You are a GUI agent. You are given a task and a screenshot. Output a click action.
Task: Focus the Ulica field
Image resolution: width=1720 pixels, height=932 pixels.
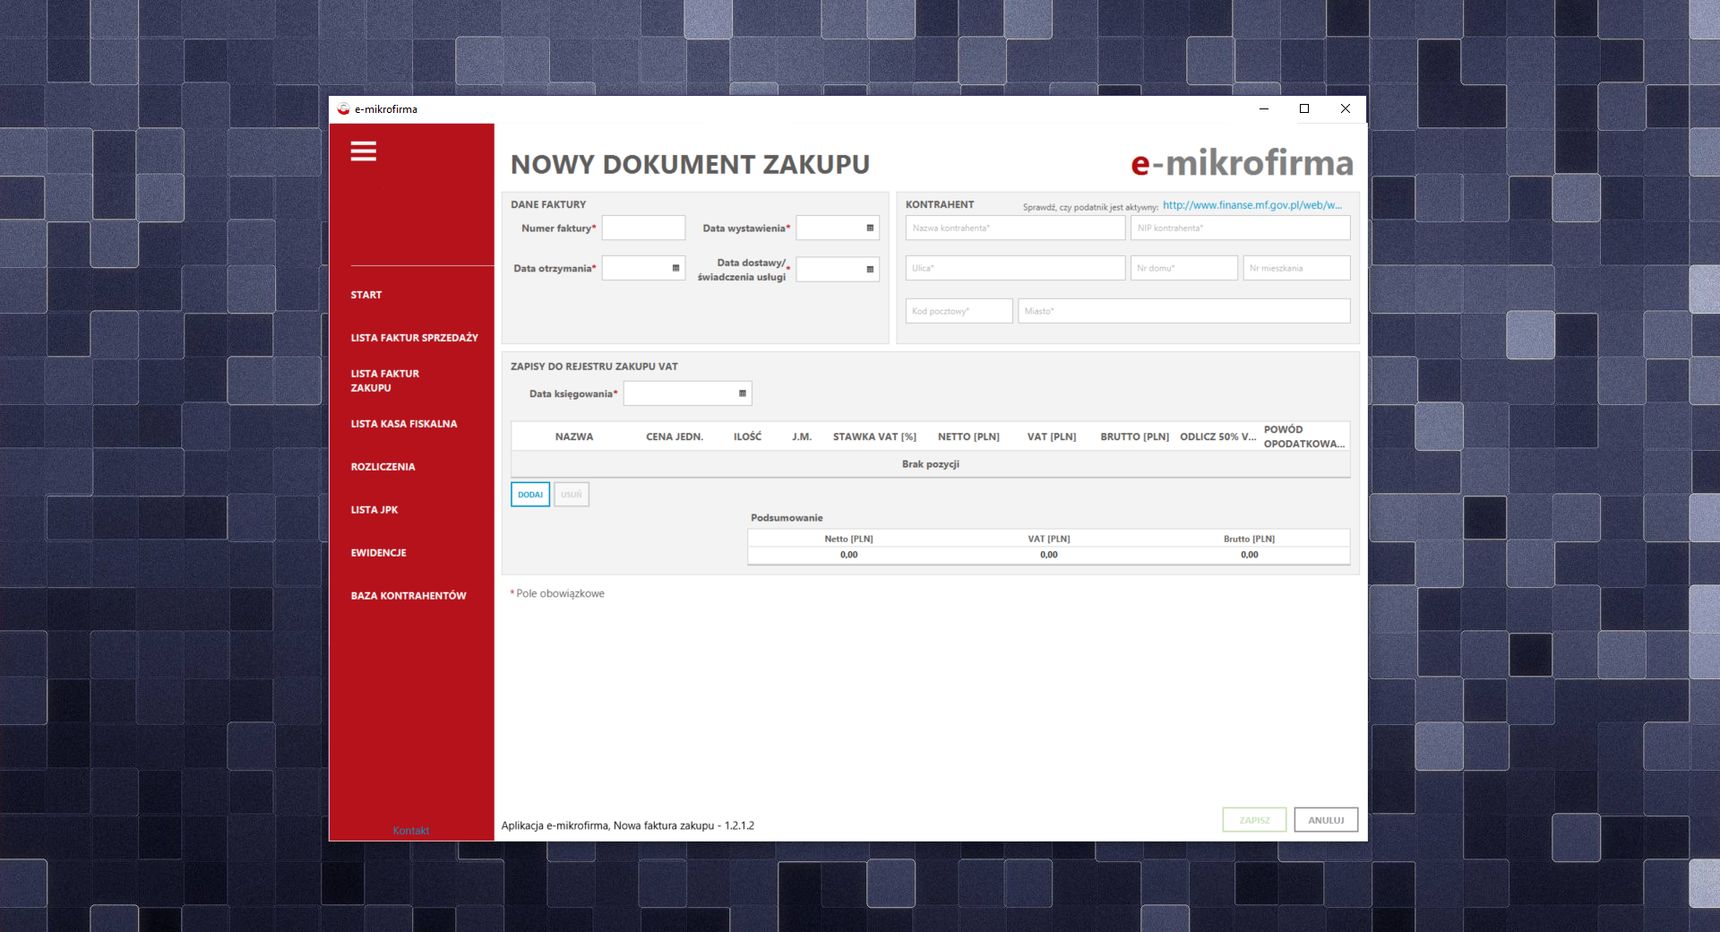[1015, 268]
